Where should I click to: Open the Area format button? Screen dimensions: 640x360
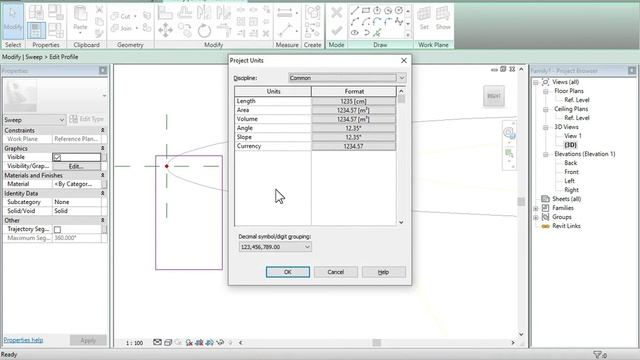click(353, 110)
